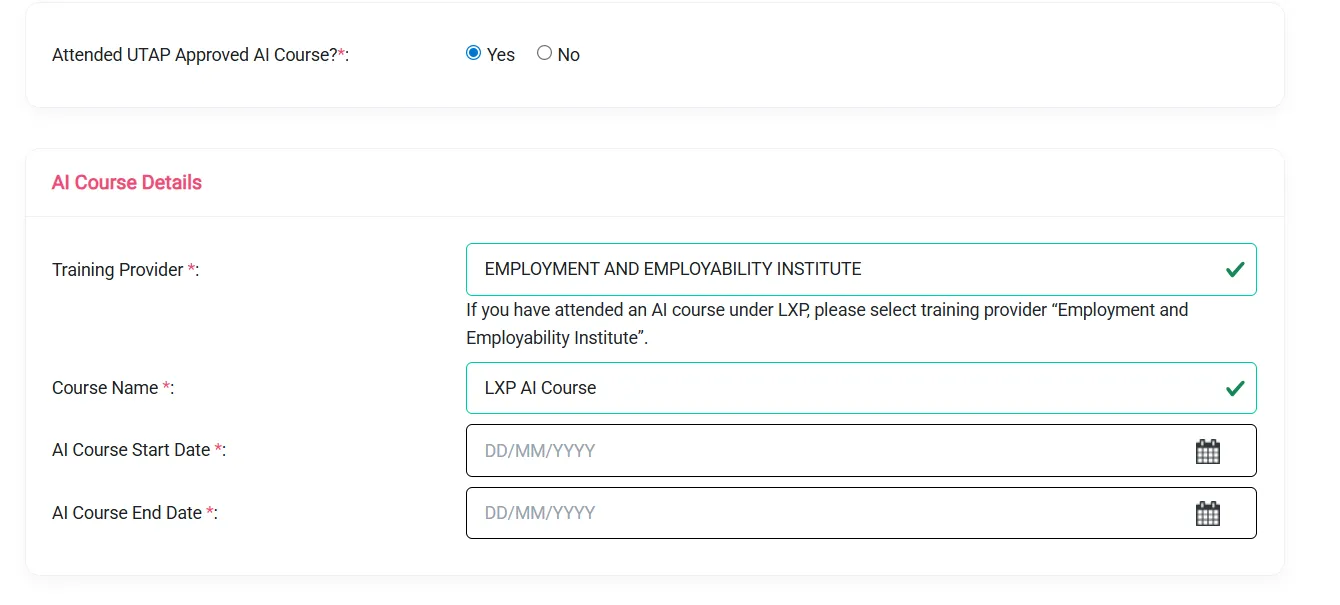Screen dimensions: 1340x605
Task: Click the Training Provider green checkmark
Action: [x=1235, y=269]
